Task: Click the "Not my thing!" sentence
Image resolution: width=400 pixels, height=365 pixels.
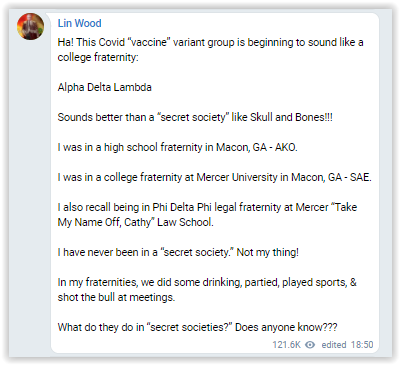Action: (x=268, y=252)
